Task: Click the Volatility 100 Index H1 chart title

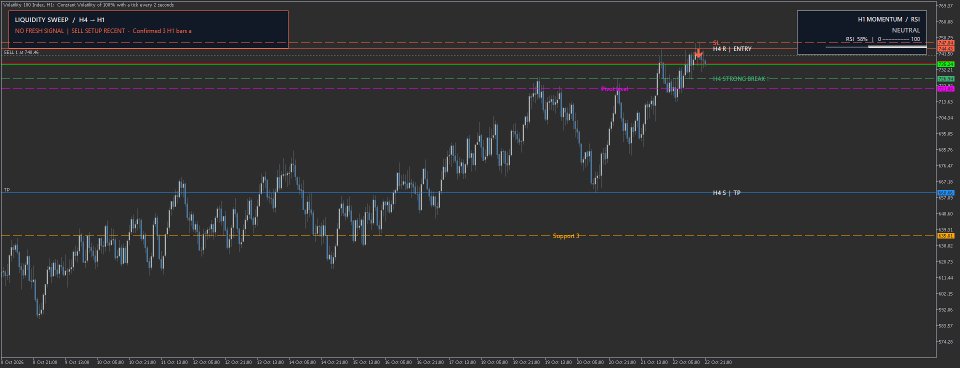Action: click(x=88, y=5)
